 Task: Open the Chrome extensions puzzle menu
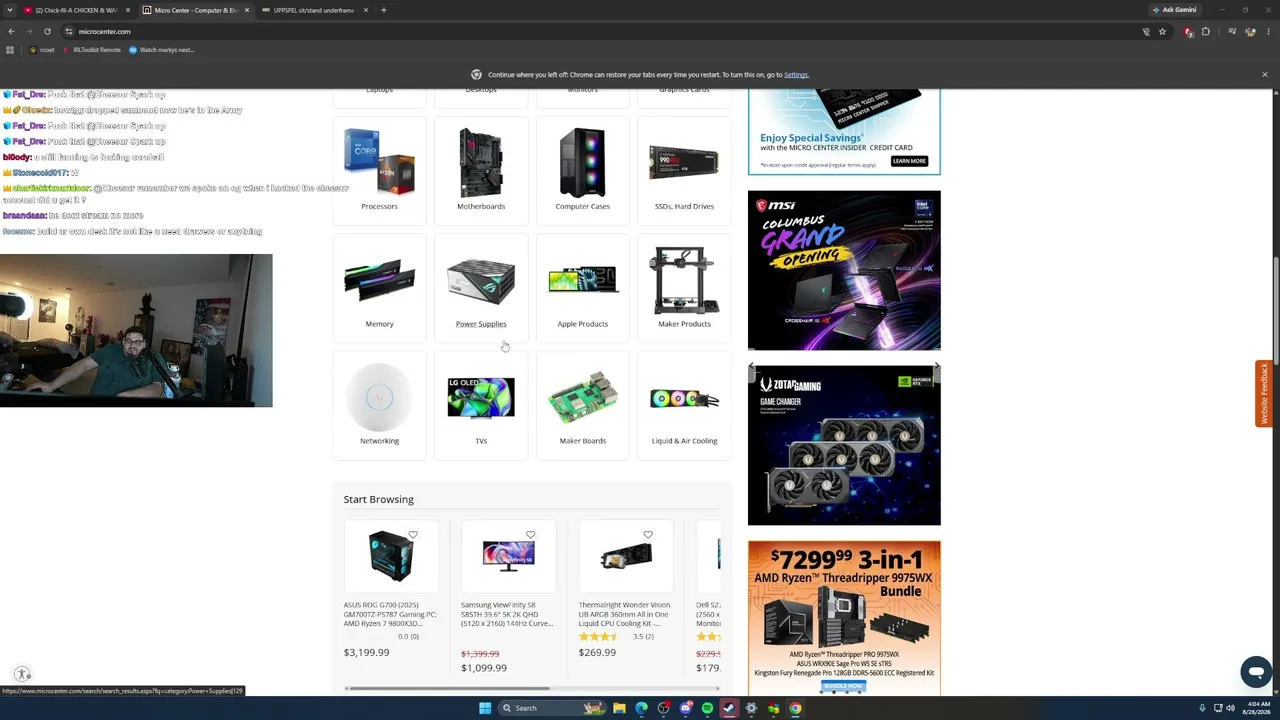click(x=1205, y=31)
